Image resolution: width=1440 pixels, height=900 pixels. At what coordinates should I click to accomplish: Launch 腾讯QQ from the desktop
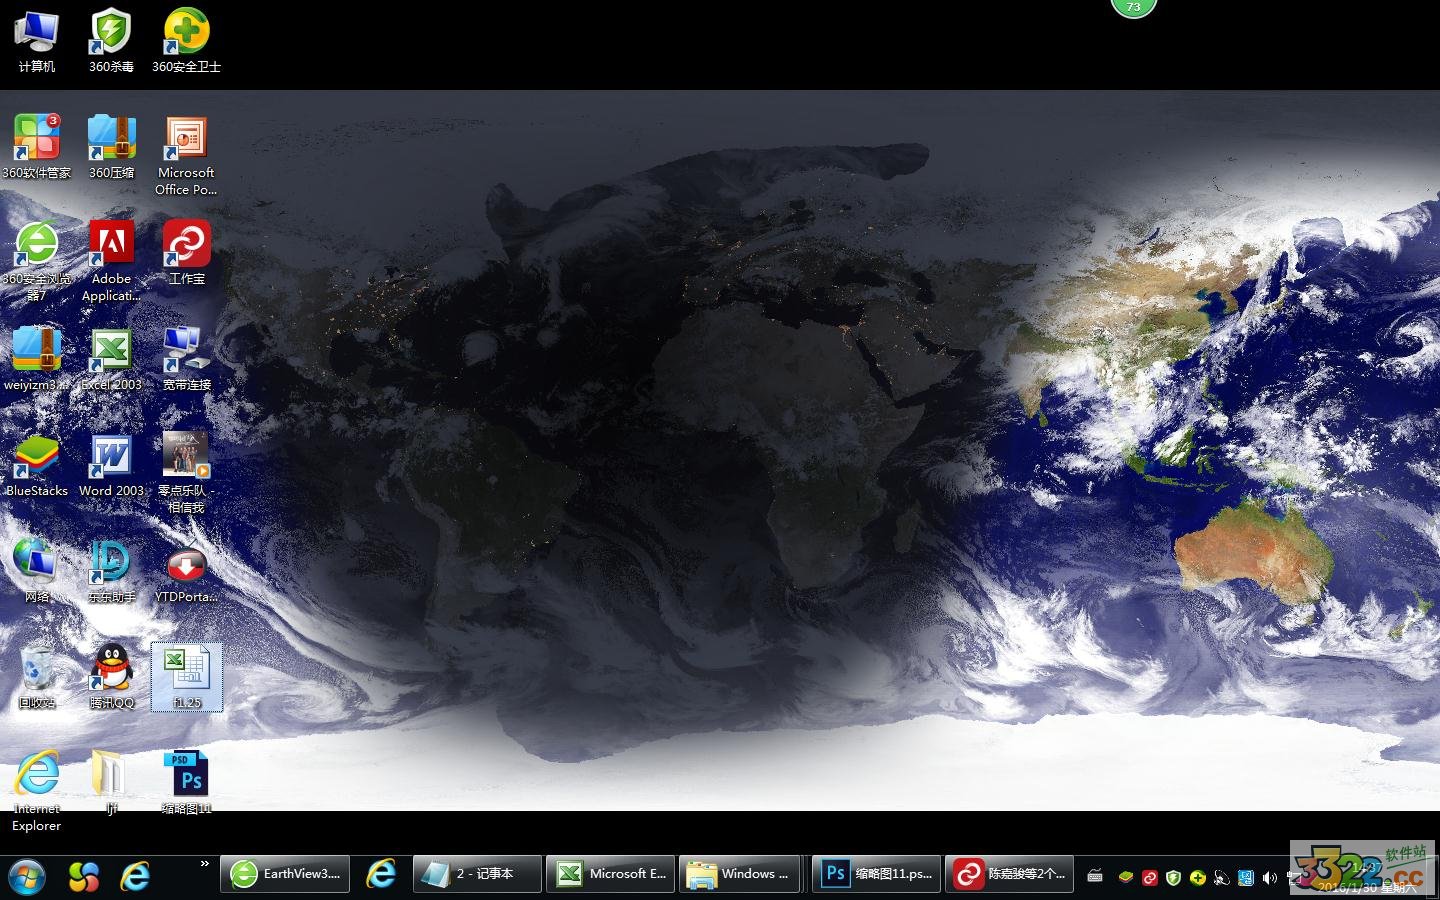point(111,677)
